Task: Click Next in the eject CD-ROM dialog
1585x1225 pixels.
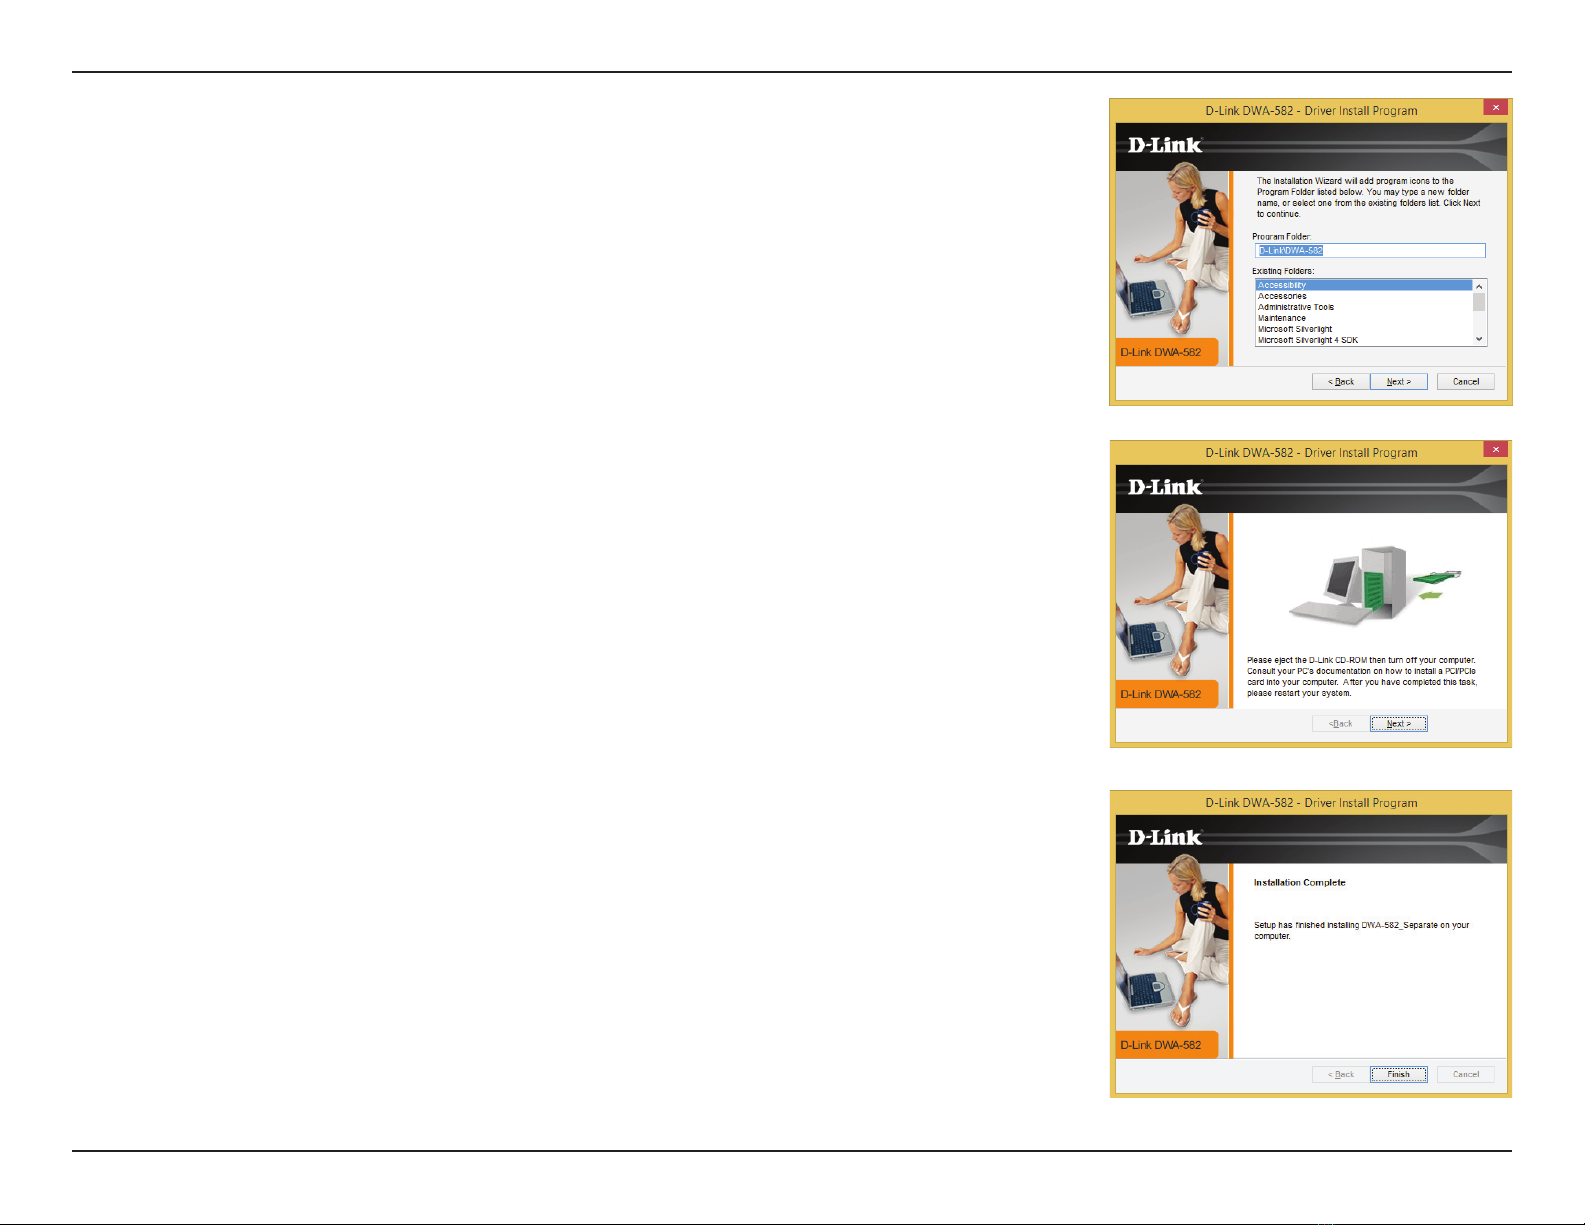Action: 1399,724
